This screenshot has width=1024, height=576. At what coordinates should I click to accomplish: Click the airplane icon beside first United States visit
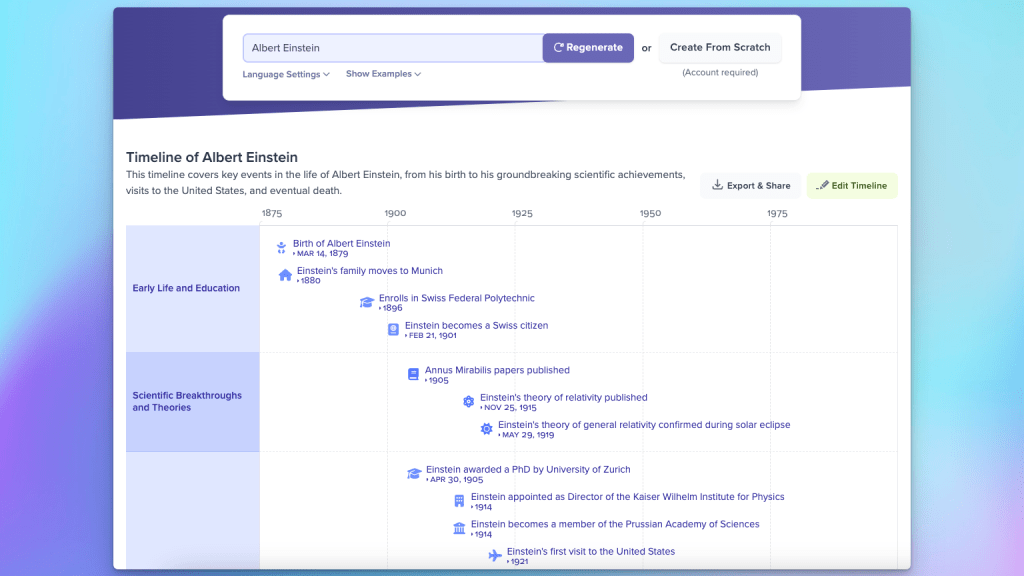(x=494, y=555)
